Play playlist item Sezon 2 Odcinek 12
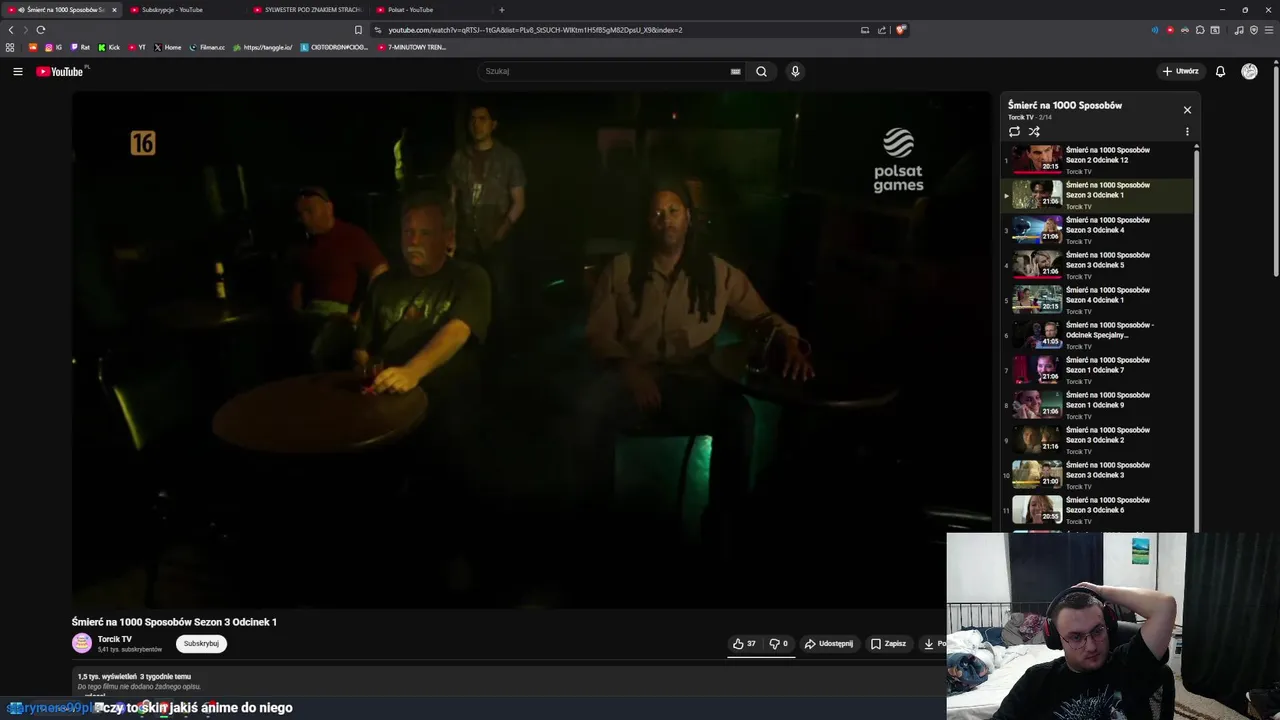Viewport: 1280px width, 720px height. tap(1097, 160)
